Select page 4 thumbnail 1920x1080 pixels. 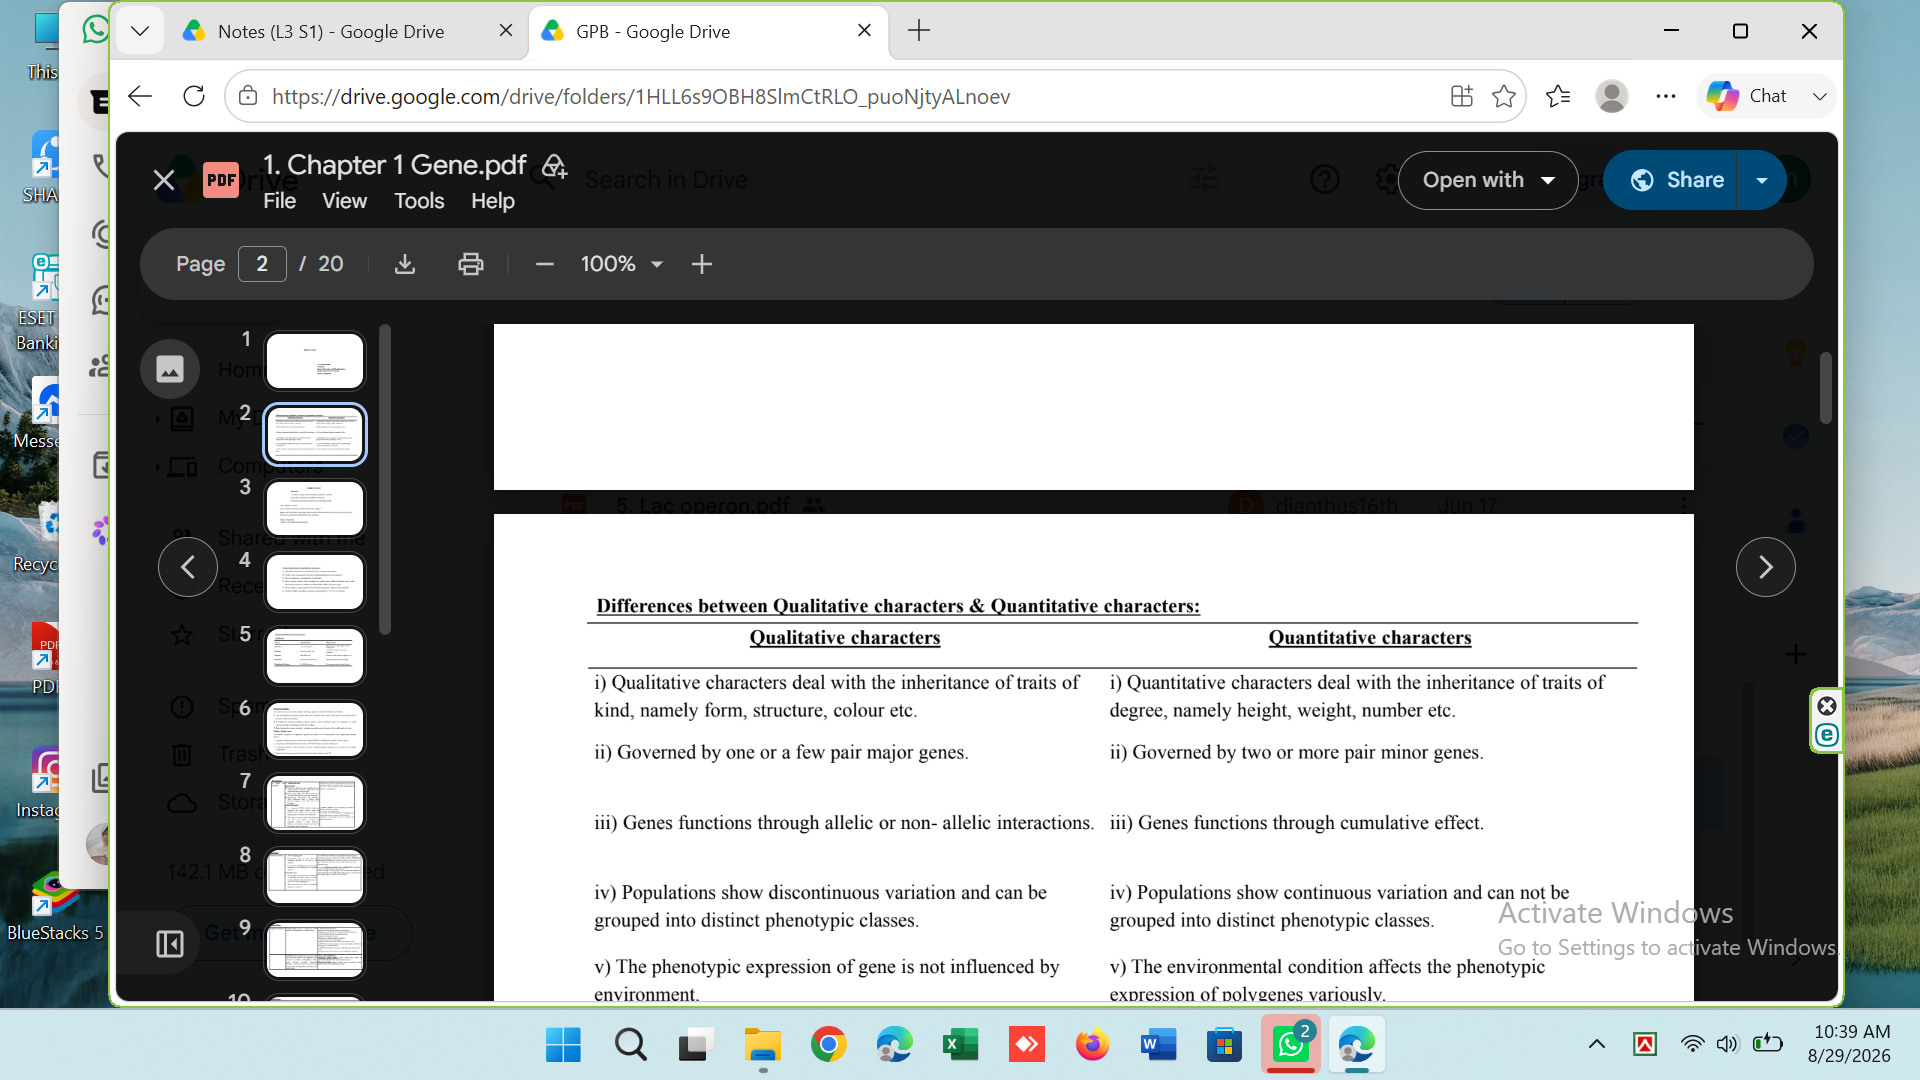315,582
